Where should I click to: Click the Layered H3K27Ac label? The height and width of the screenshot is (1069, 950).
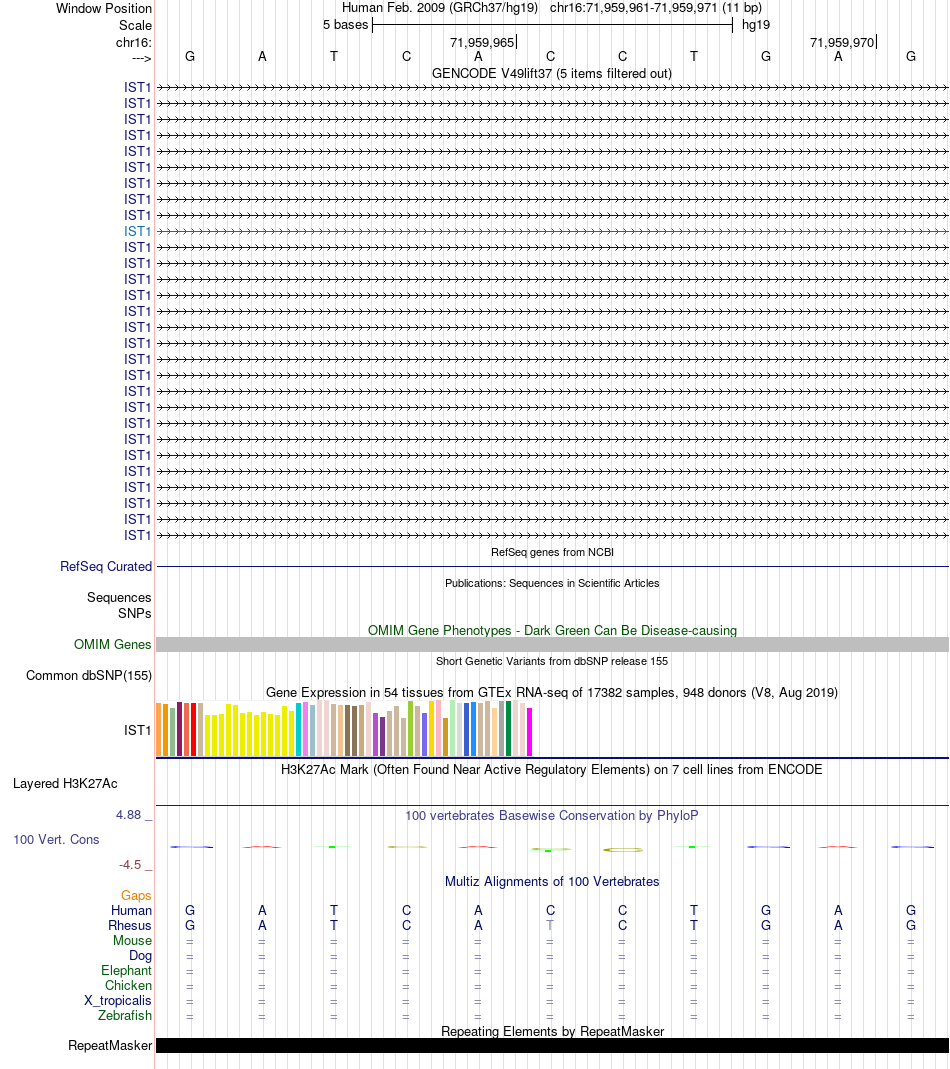65,783
